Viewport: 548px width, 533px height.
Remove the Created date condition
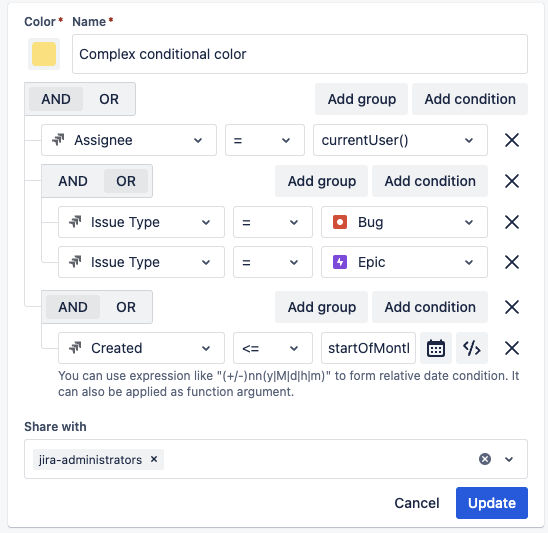[x=512, y=348]
